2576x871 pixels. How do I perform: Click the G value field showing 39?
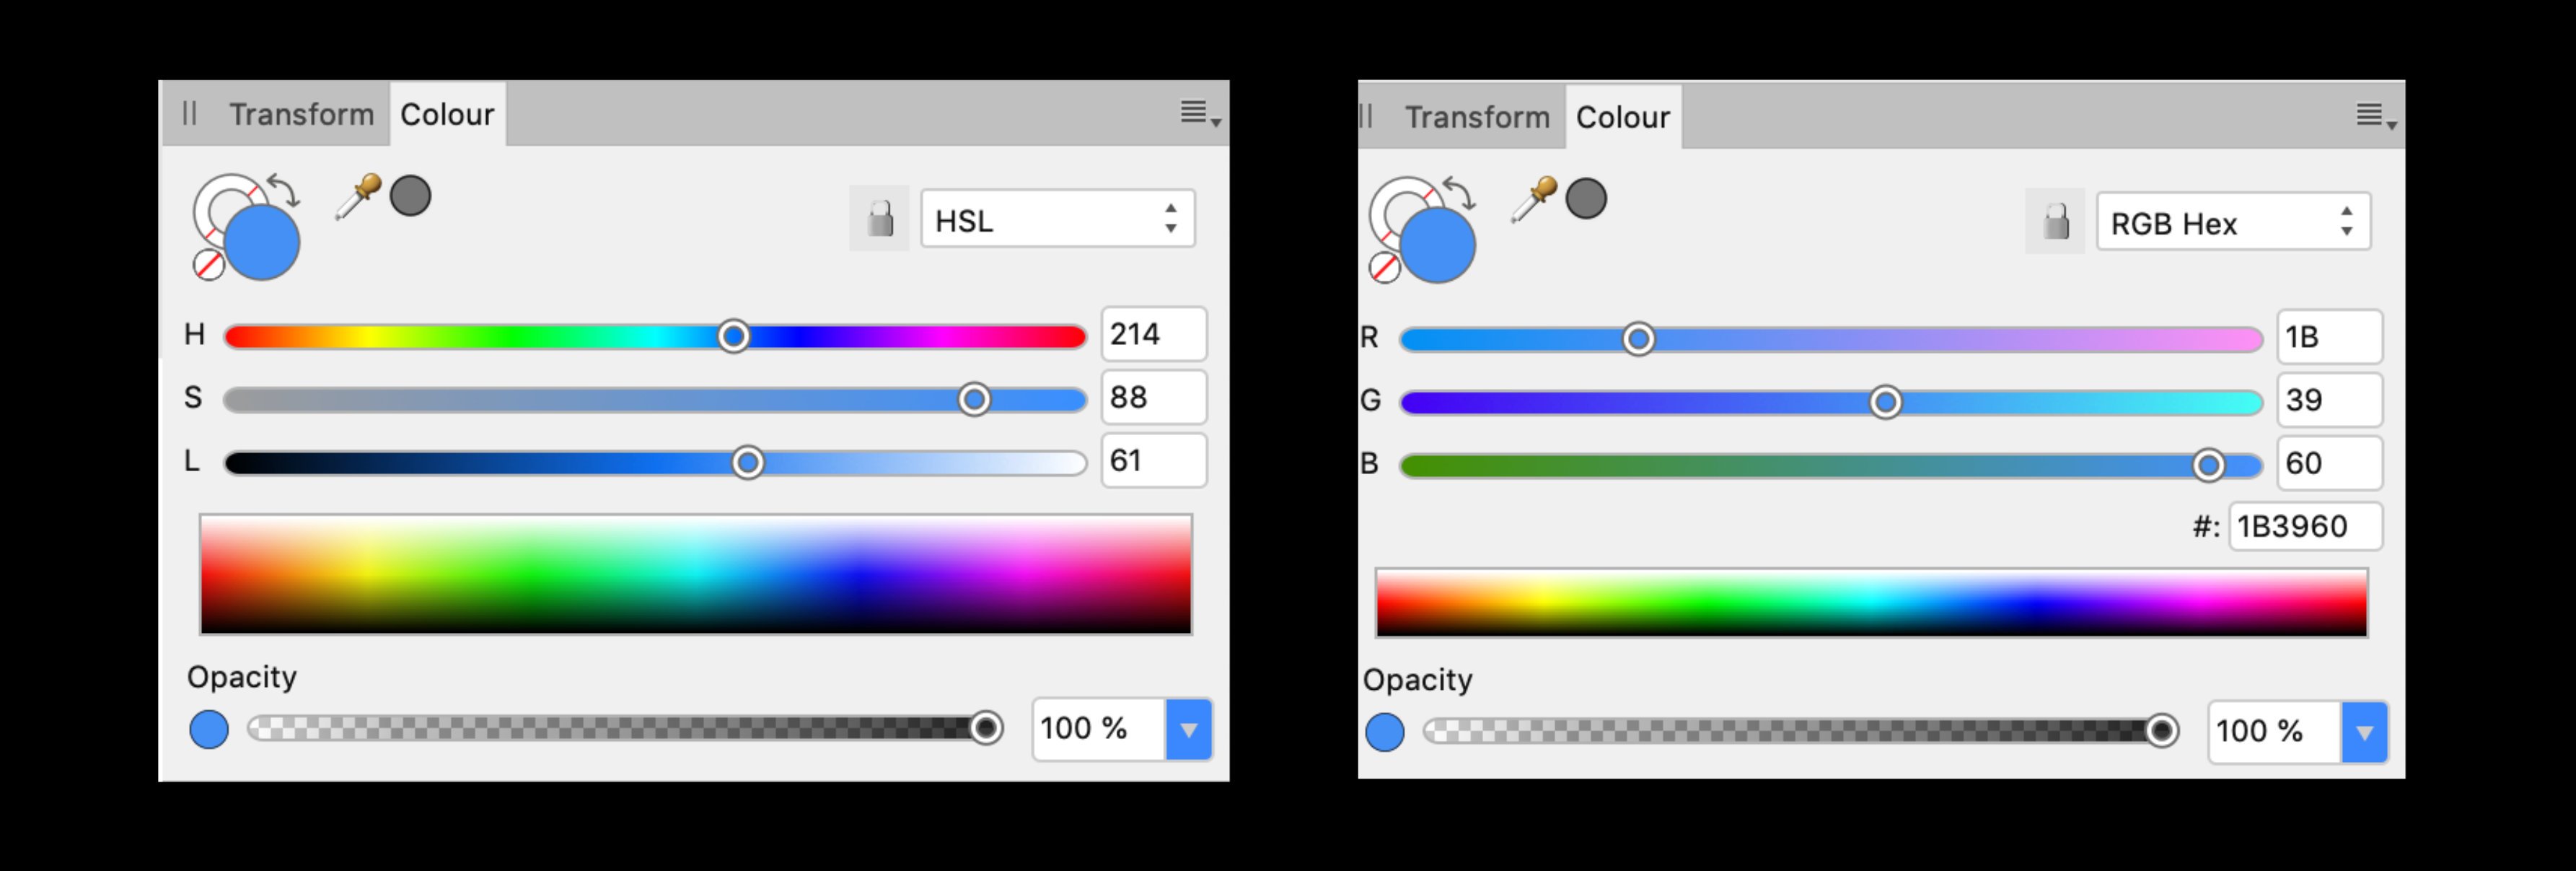pos(2330,400)
